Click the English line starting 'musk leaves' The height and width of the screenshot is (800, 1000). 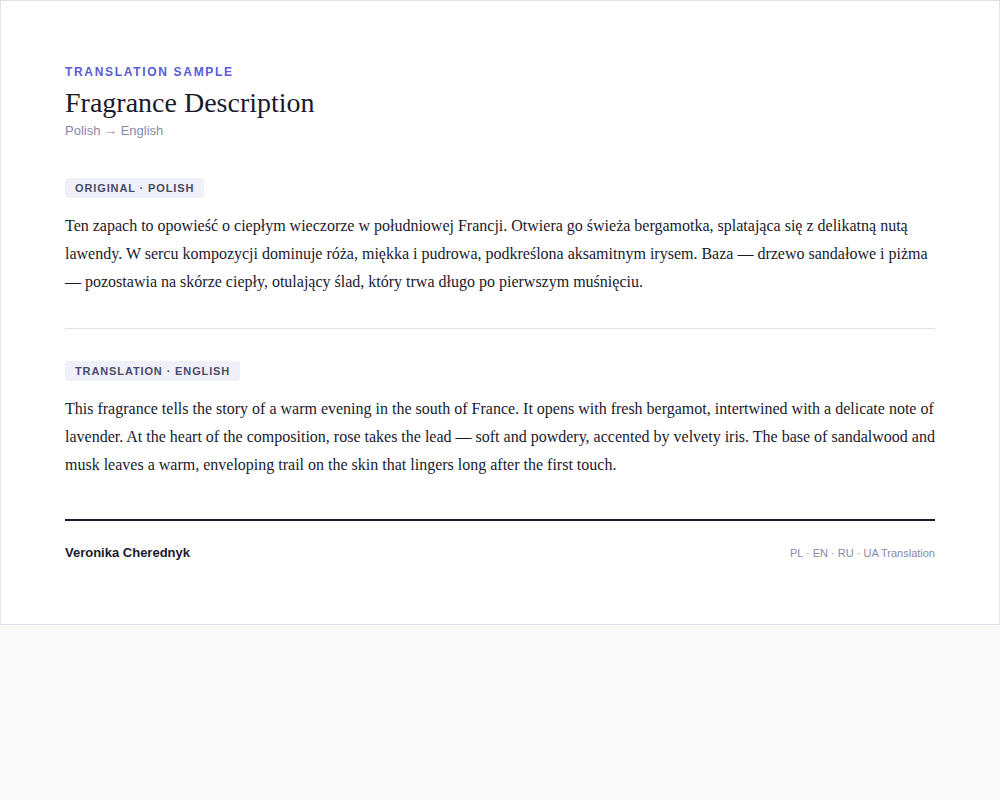(341, 465)
